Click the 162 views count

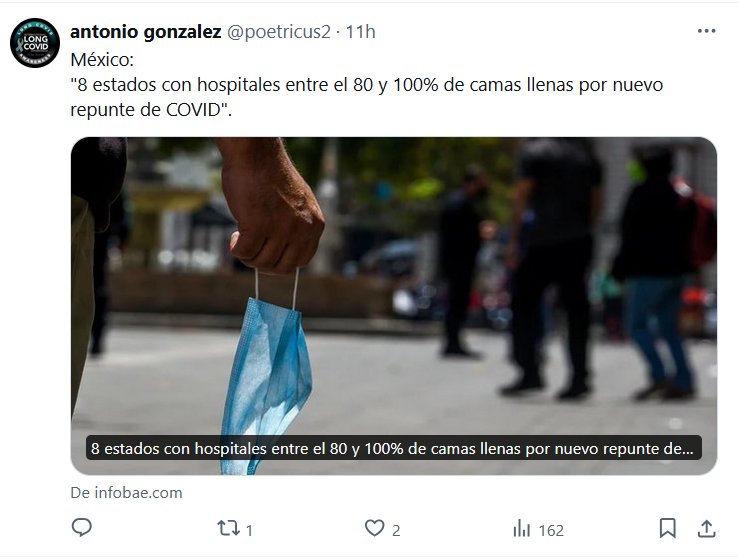[551, 530]
